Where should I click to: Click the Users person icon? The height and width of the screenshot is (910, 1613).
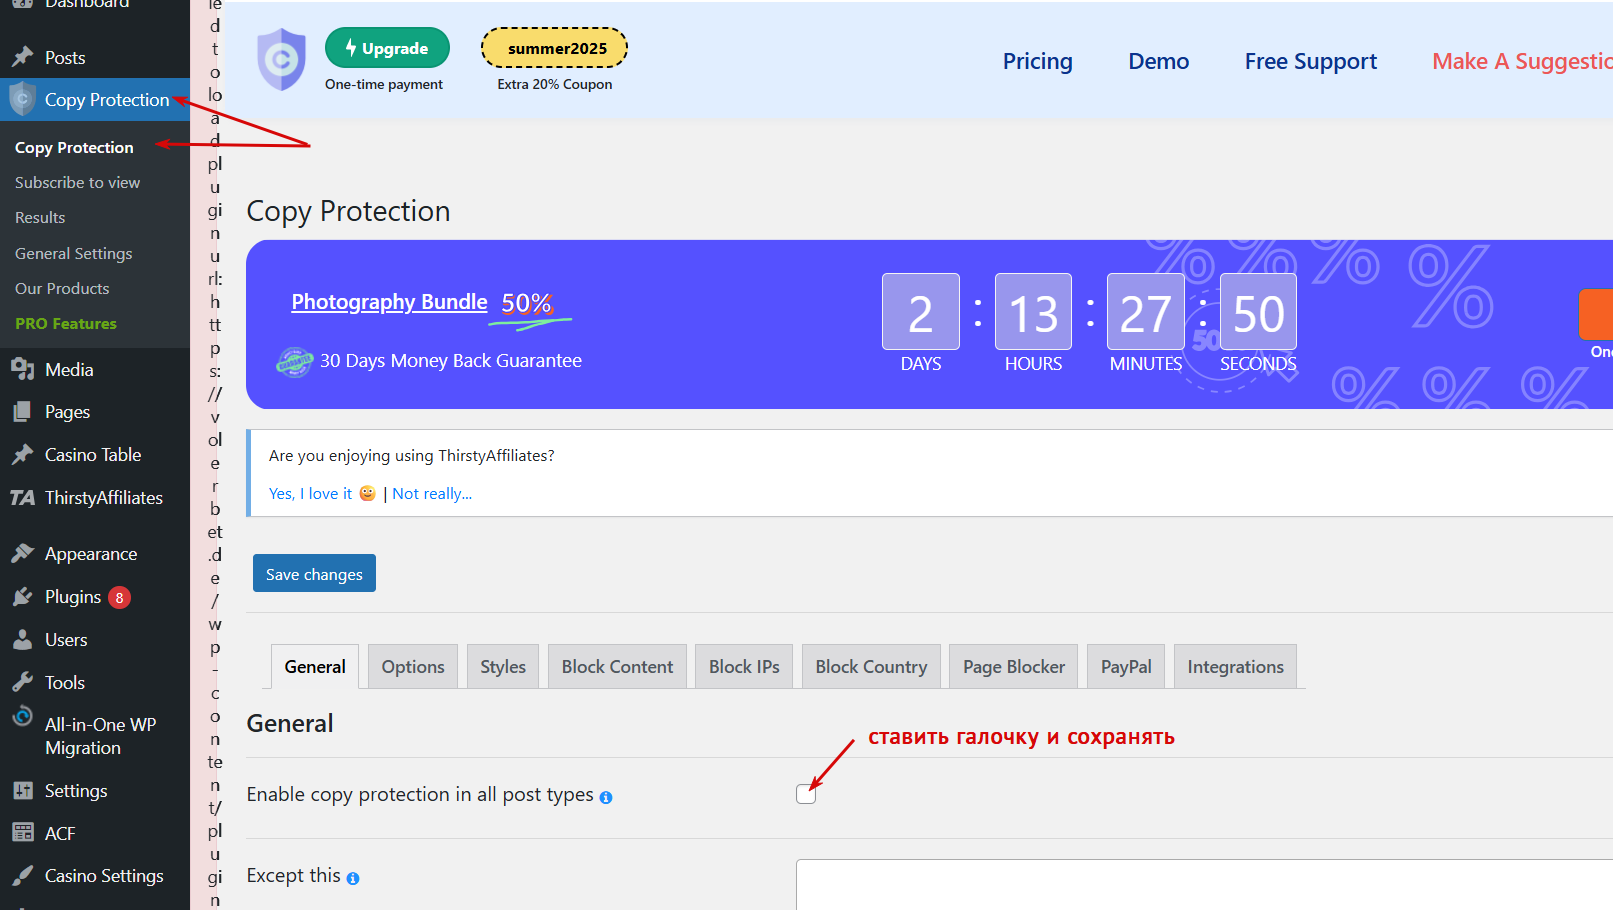pos(22,639)
